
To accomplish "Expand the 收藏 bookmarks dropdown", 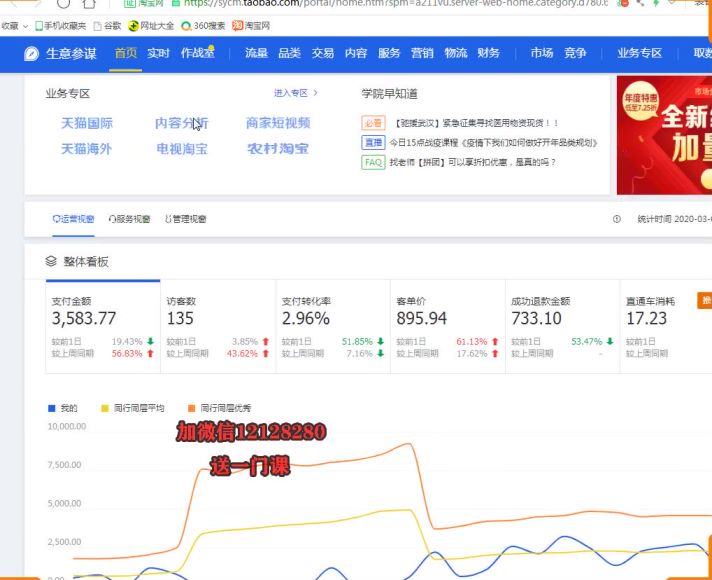I will coord(15,26).
